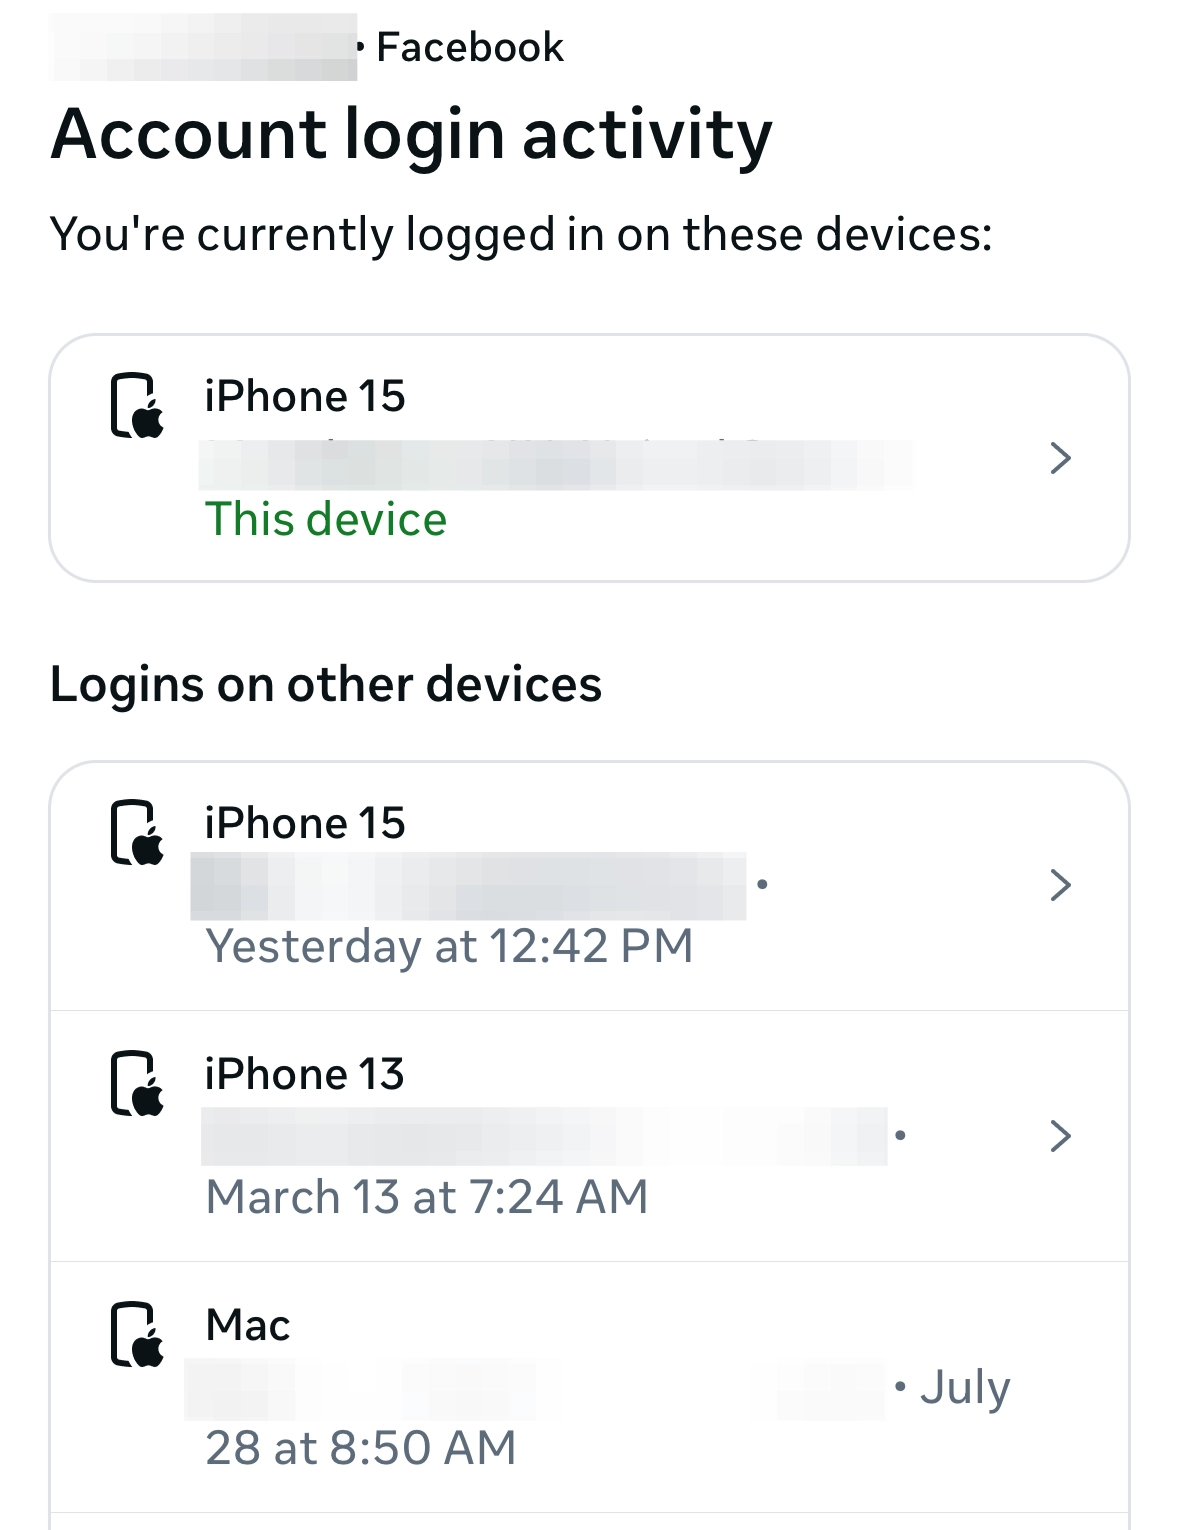Screen dimensions: 1179x1530
Task: Tap the green "This device" label
Action: (326, 520)
